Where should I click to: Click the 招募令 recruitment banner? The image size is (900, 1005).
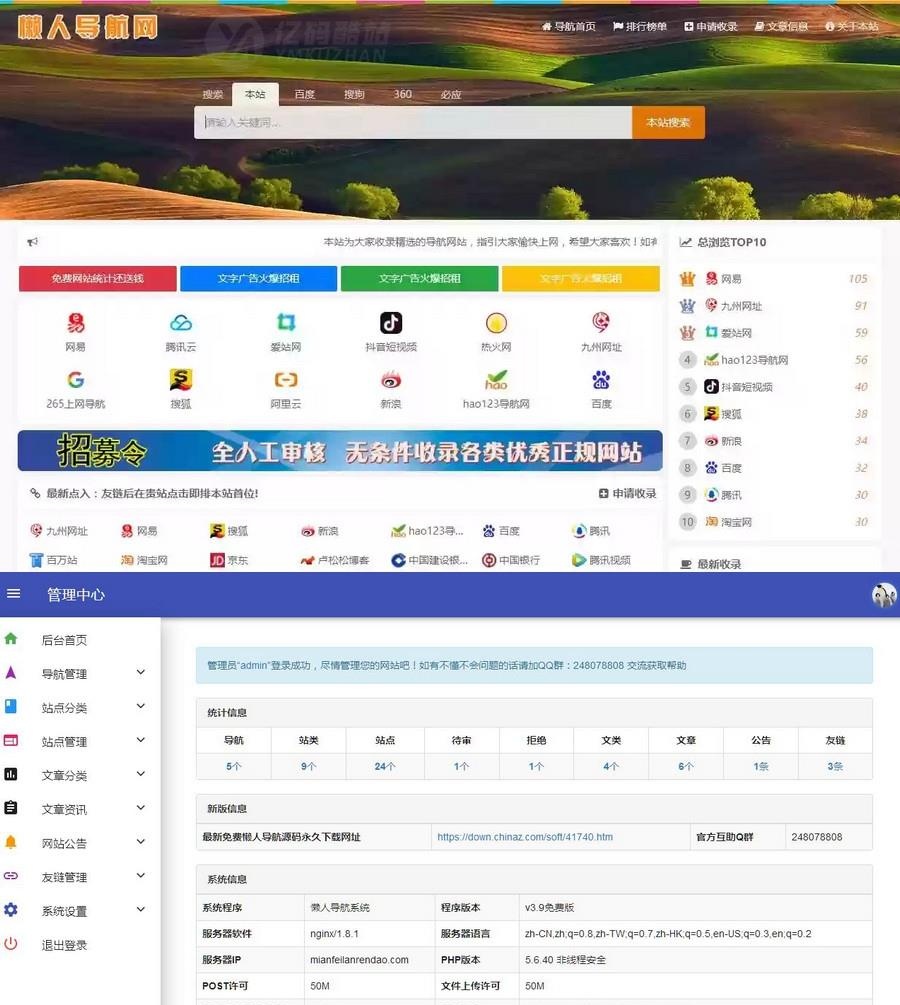[340, 451]
